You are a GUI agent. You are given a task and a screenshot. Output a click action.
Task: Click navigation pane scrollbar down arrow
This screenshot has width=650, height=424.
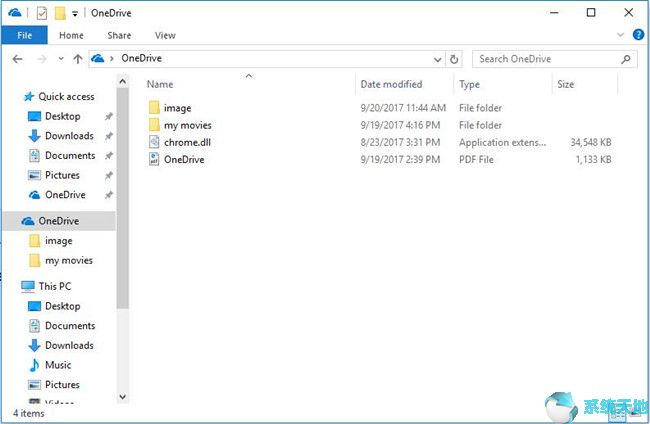tap(123, 397)
